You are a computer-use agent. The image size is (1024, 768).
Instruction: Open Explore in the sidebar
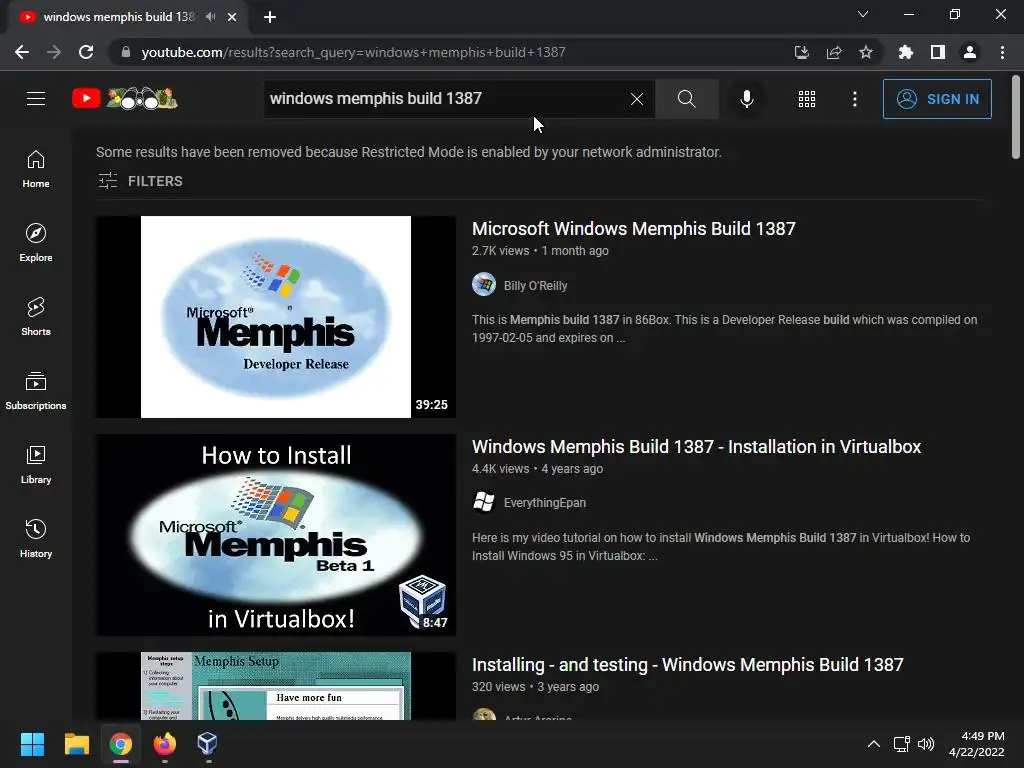36,242
